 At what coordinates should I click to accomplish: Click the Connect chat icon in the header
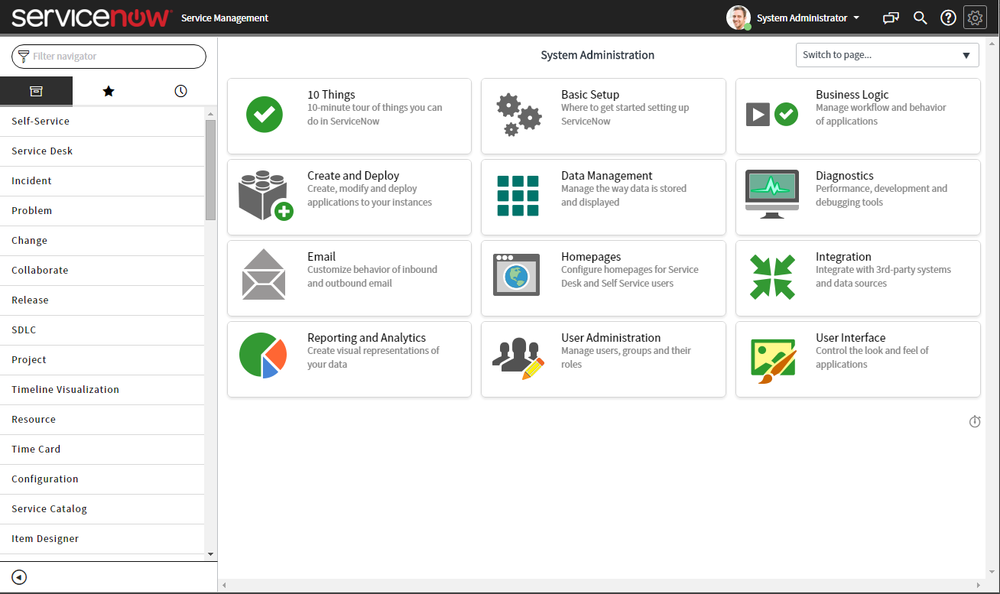(890, 17)
